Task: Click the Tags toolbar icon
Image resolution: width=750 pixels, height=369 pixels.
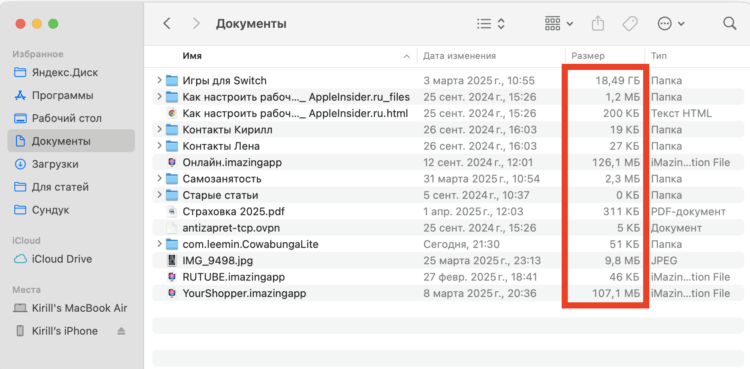Action: click(x=629, y=23)
